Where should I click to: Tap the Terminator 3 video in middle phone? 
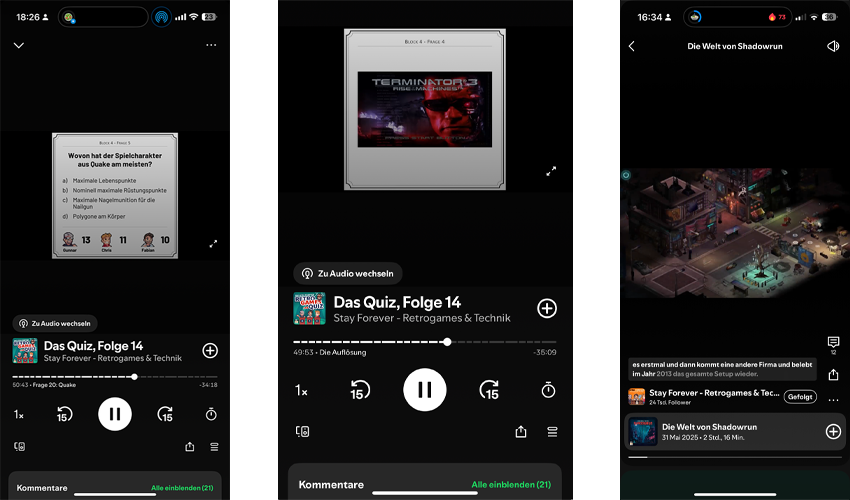(425, 109)
